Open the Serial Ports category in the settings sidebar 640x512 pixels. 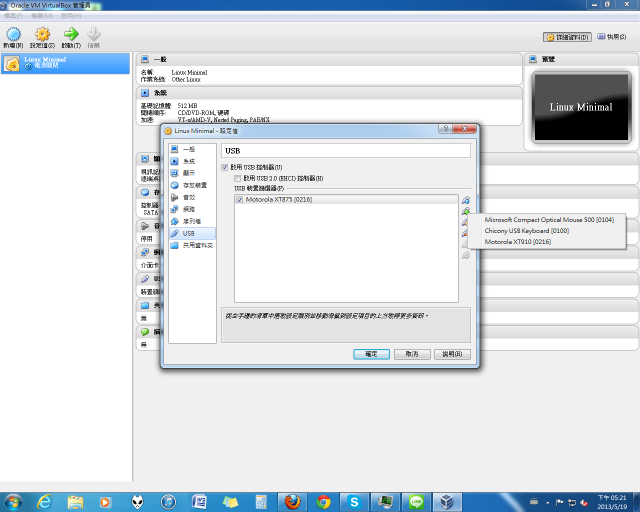coord(192,221)
